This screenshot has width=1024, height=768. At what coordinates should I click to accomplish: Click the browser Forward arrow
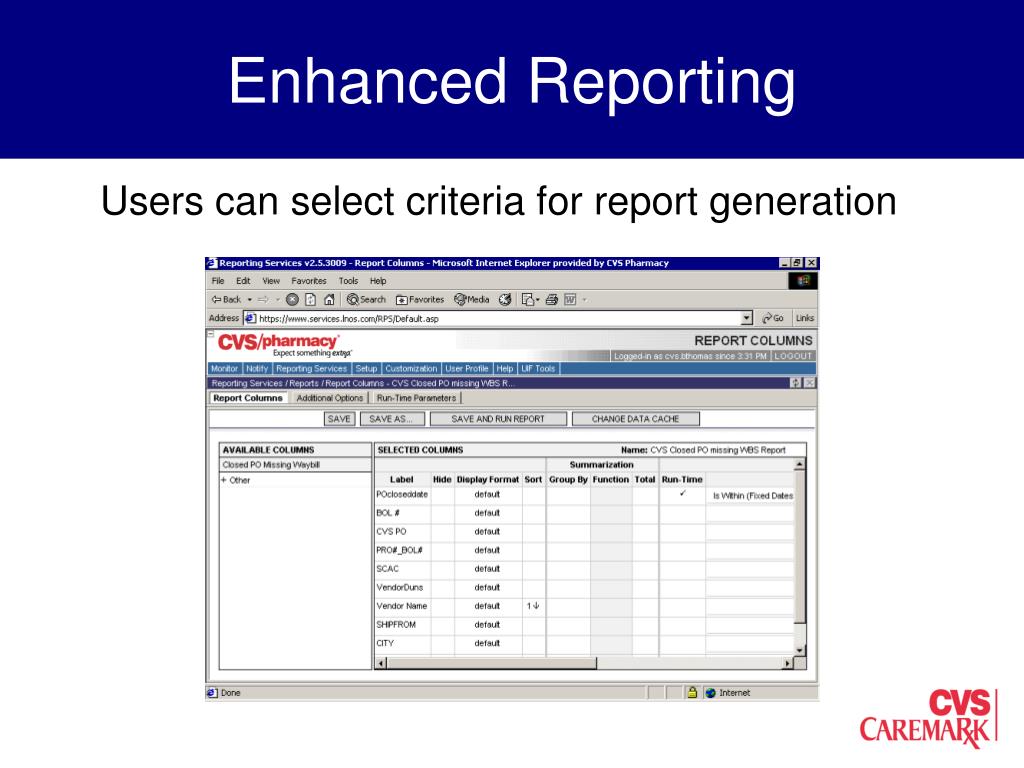click(263, 300)
